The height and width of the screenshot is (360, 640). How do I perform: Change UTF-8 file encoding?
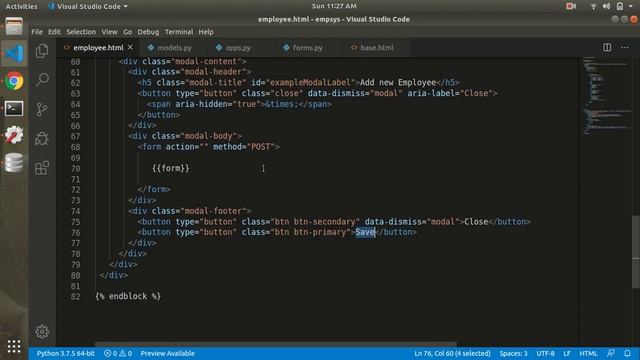[545, 353]
